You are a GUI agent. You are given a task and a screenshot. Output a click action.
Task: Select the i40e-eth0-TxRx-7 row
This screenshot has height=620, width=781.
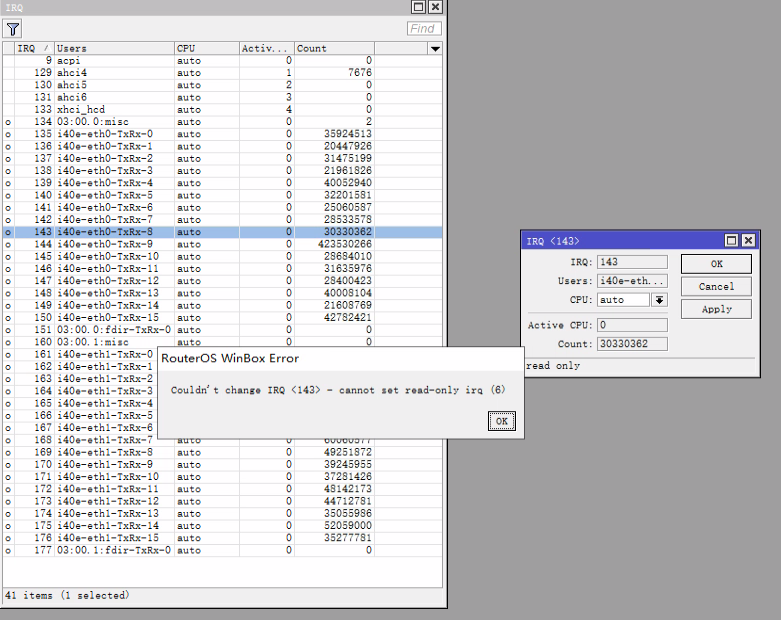pyautogui.click(x=222, y=220)
